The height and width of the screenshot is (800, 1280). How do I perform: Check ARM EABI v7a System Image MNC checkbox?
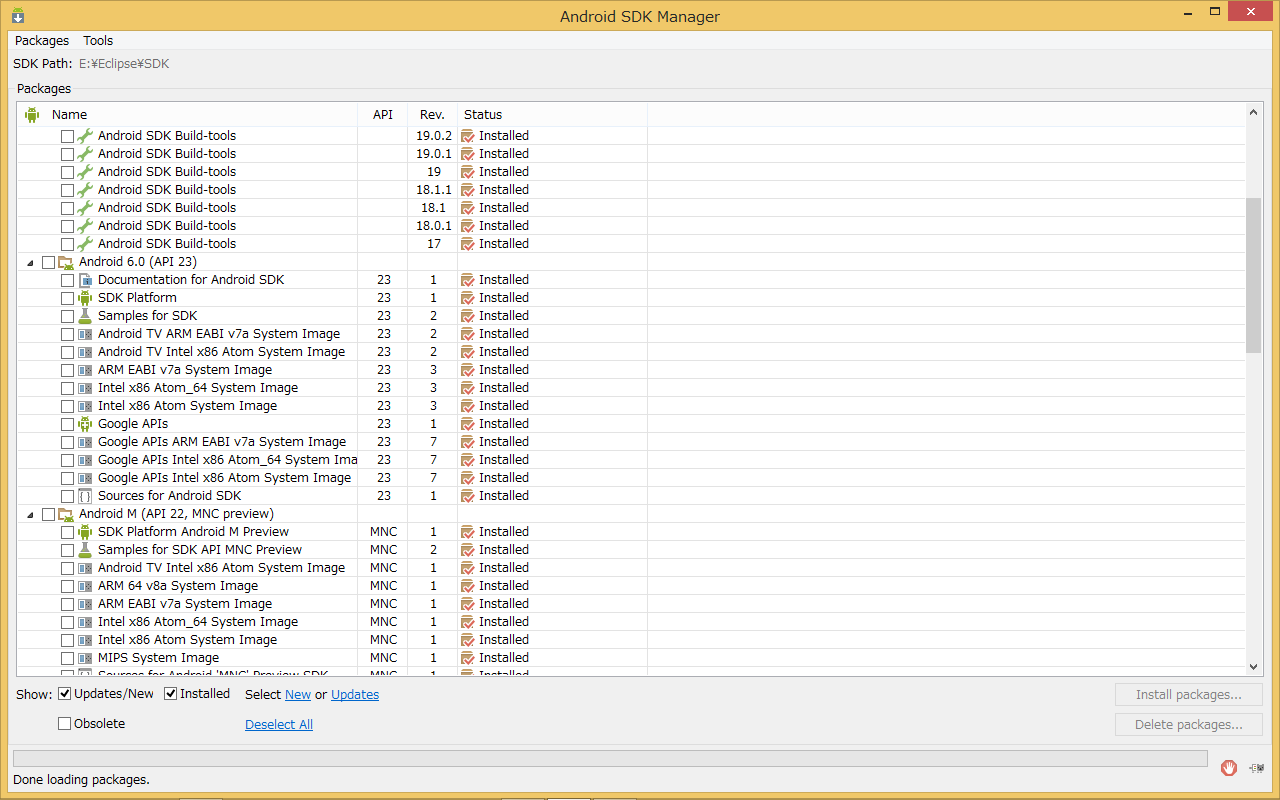(67, 604)
